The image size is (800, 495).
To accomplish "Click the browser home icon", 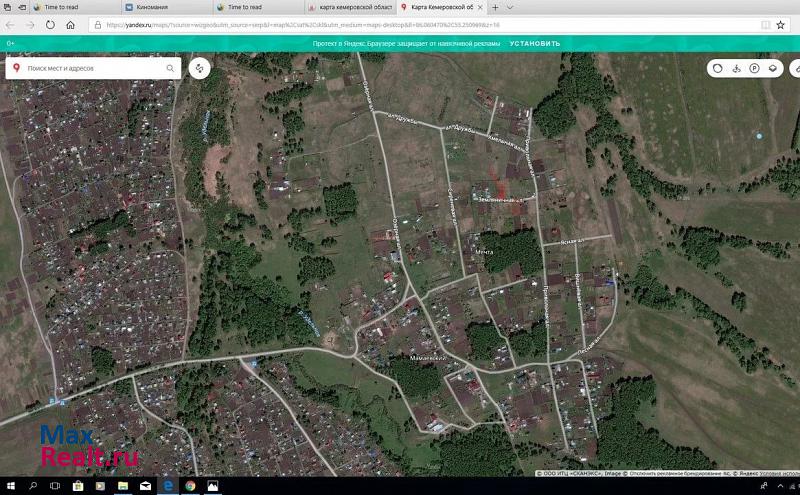I will (70, 25).
